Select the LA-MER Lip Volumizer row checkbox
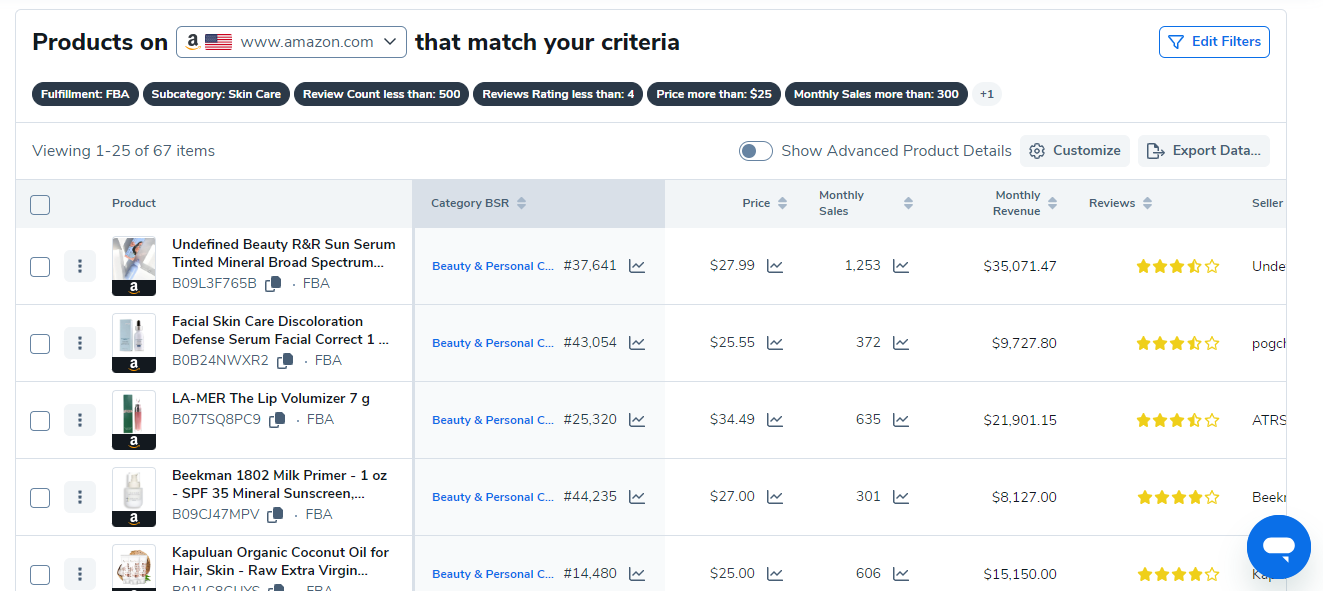The image size is (1323, 591). coord(40,421)
